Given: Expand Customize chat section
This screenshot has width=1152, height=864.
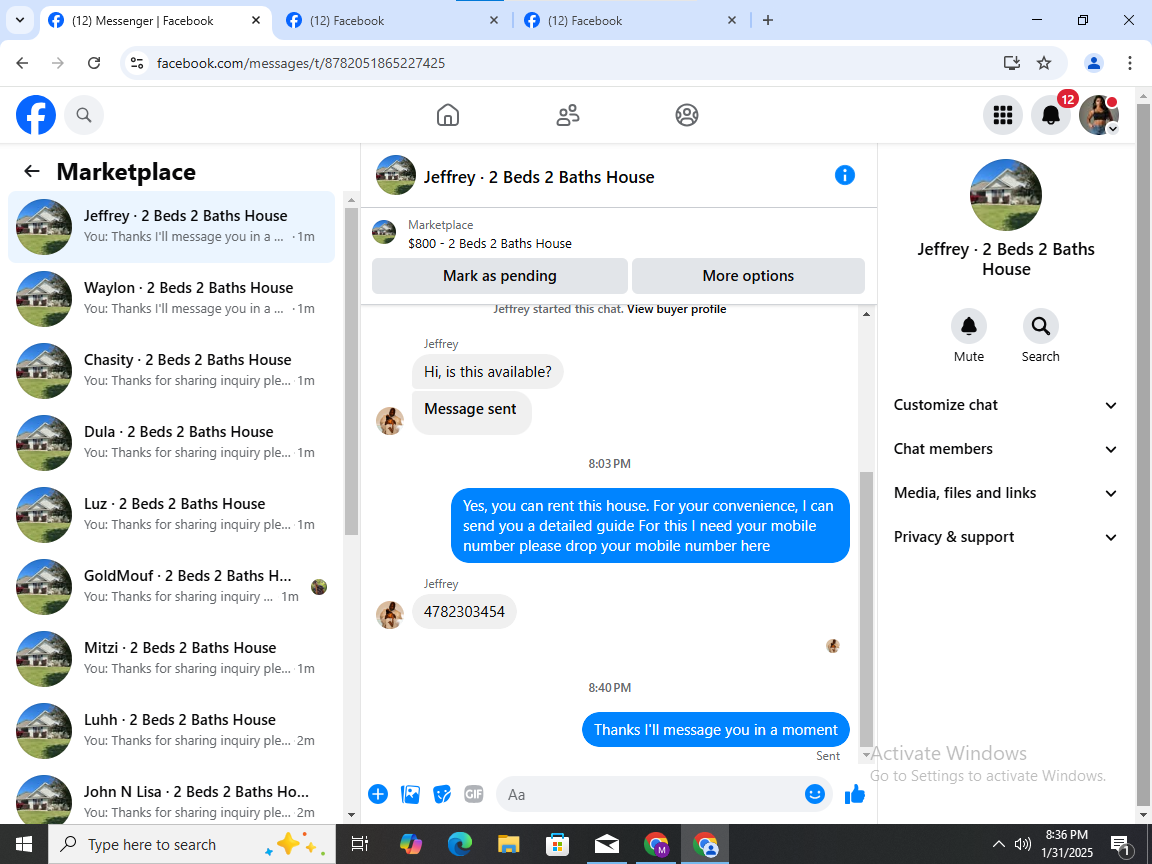Looking at the screenshot, I should click(x=1005, y=405).
